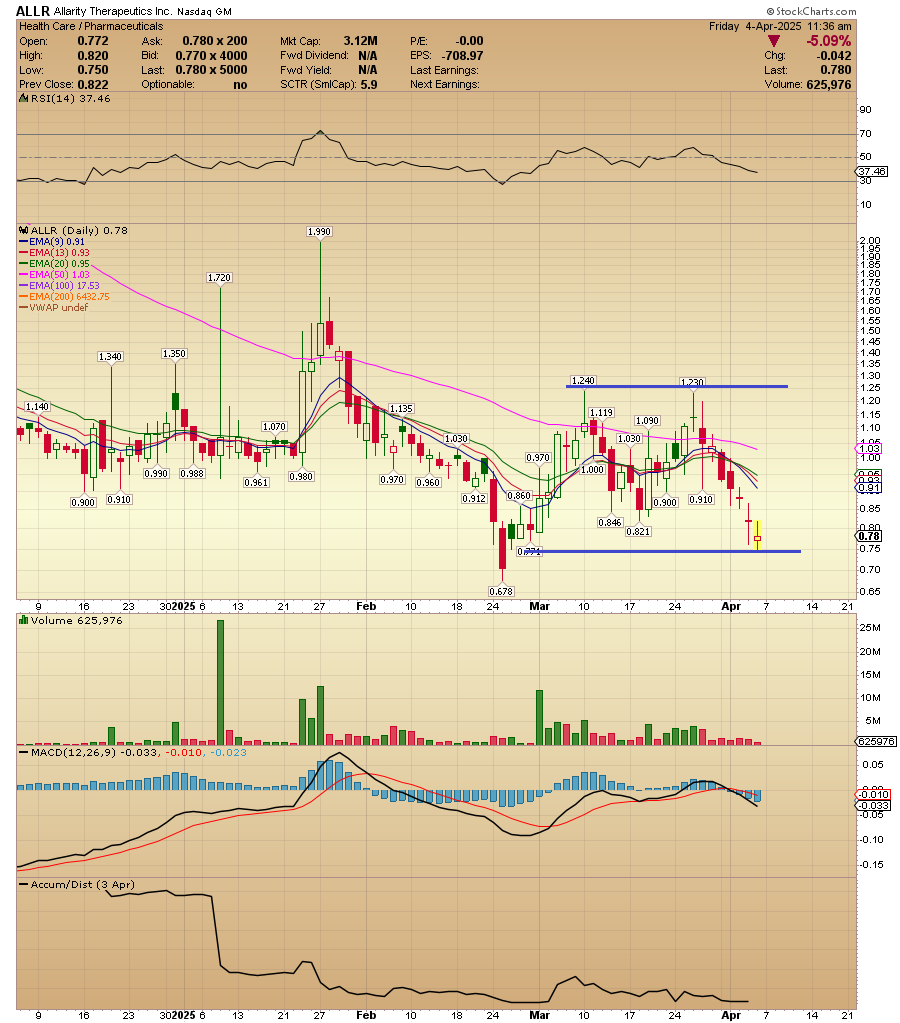Click the Ask quote 0.780 x 200
This screenshot has width=900, height=1023.
tap(215, 41)
